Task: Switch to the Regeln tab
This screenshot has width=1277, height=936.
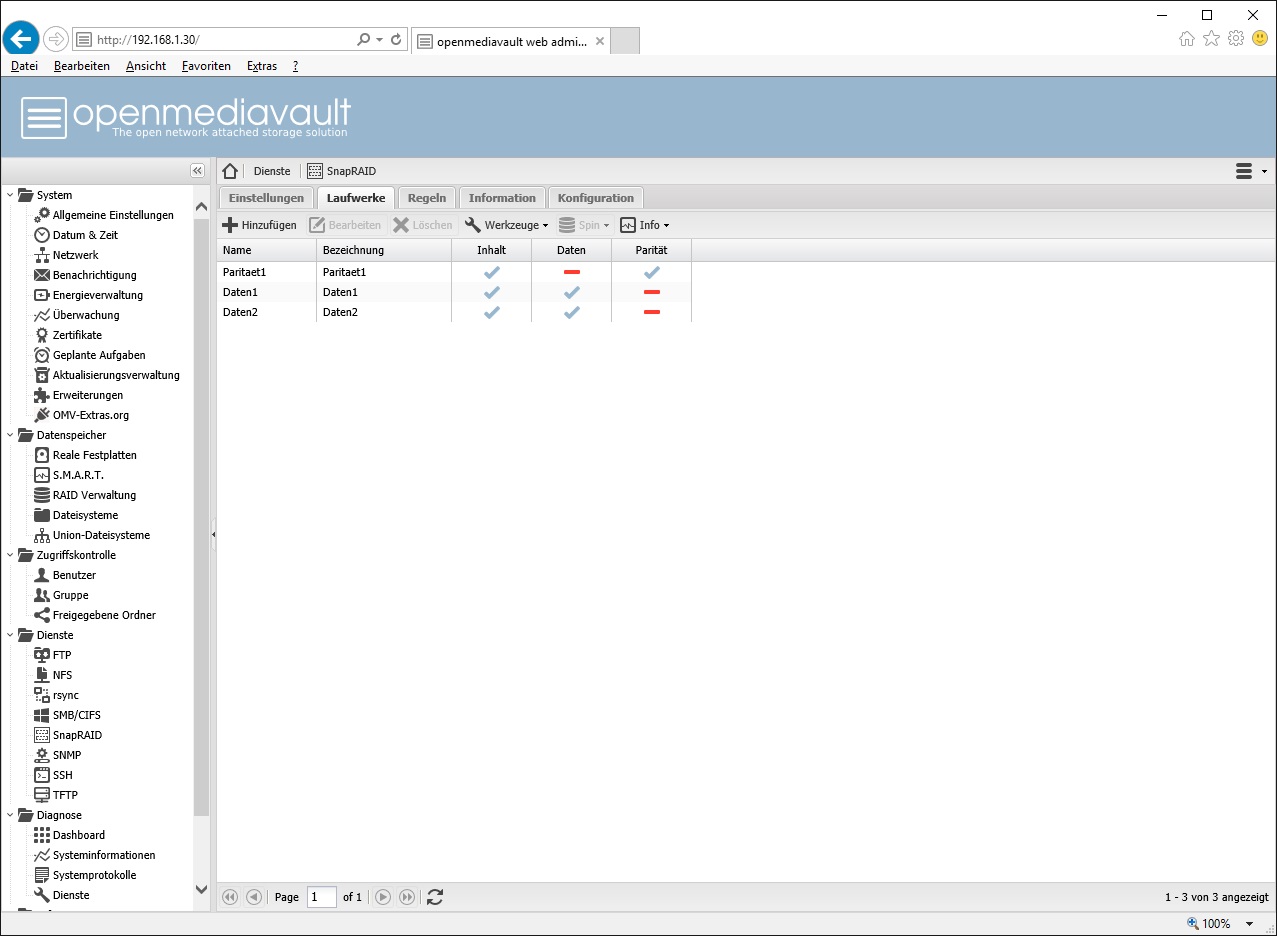Action: 427,198
